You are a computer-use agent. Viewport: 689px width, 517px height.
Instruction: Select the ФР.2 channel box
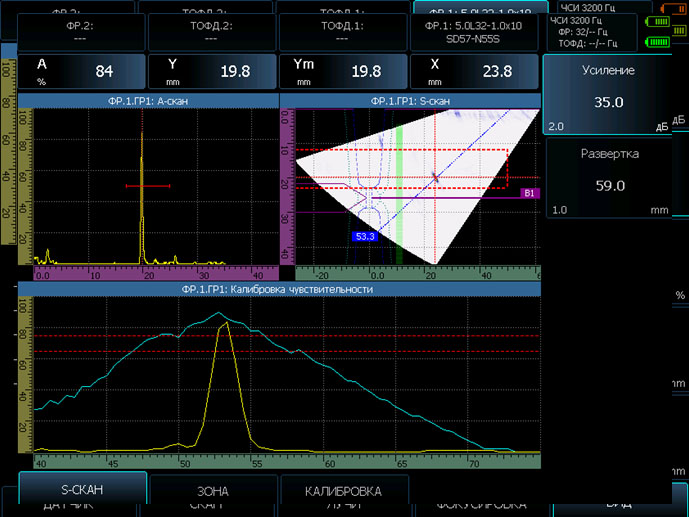pos(80,32)
